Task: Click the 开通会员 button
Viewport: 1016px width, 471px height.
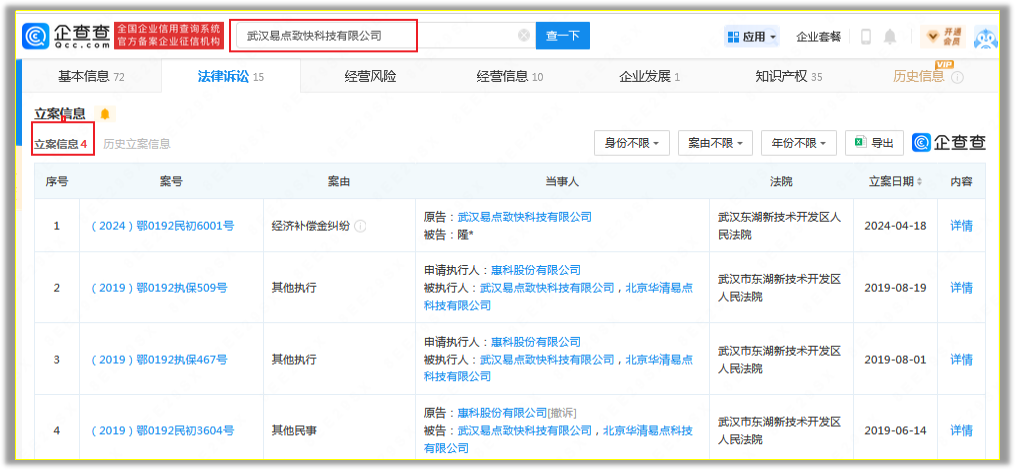Action: coord(943,37)
